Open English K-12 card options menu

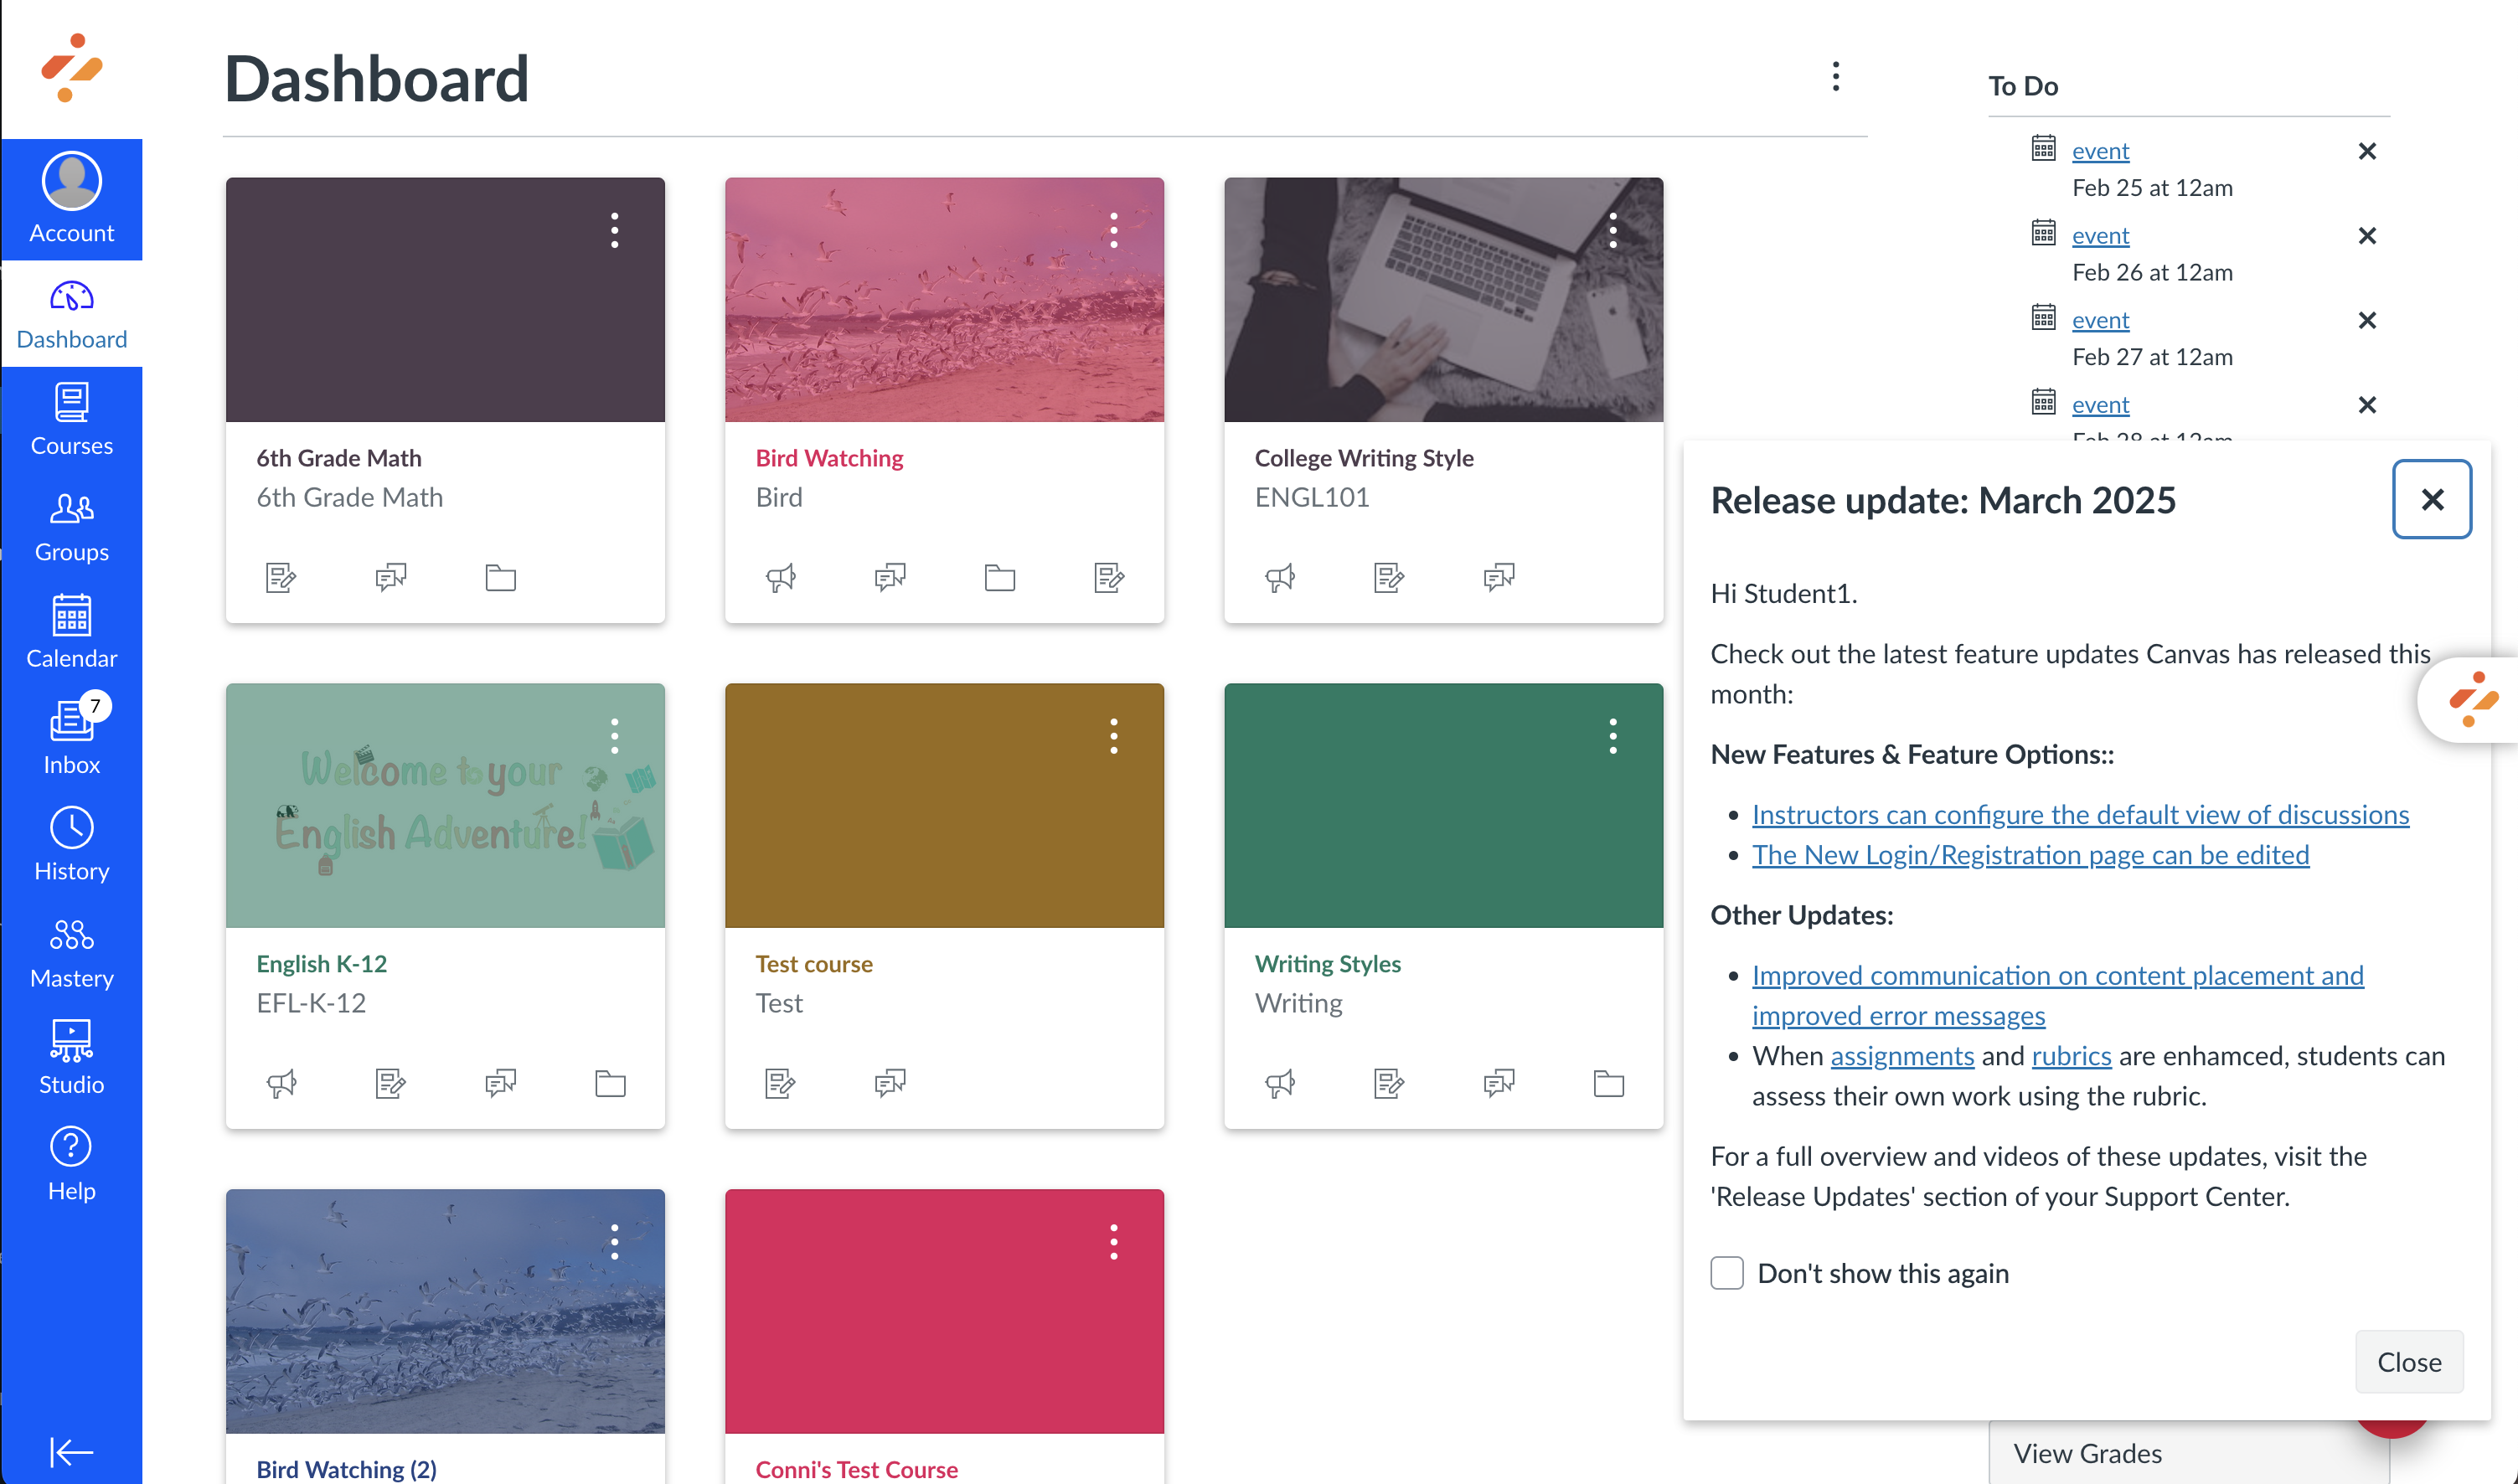pos(614,736)
